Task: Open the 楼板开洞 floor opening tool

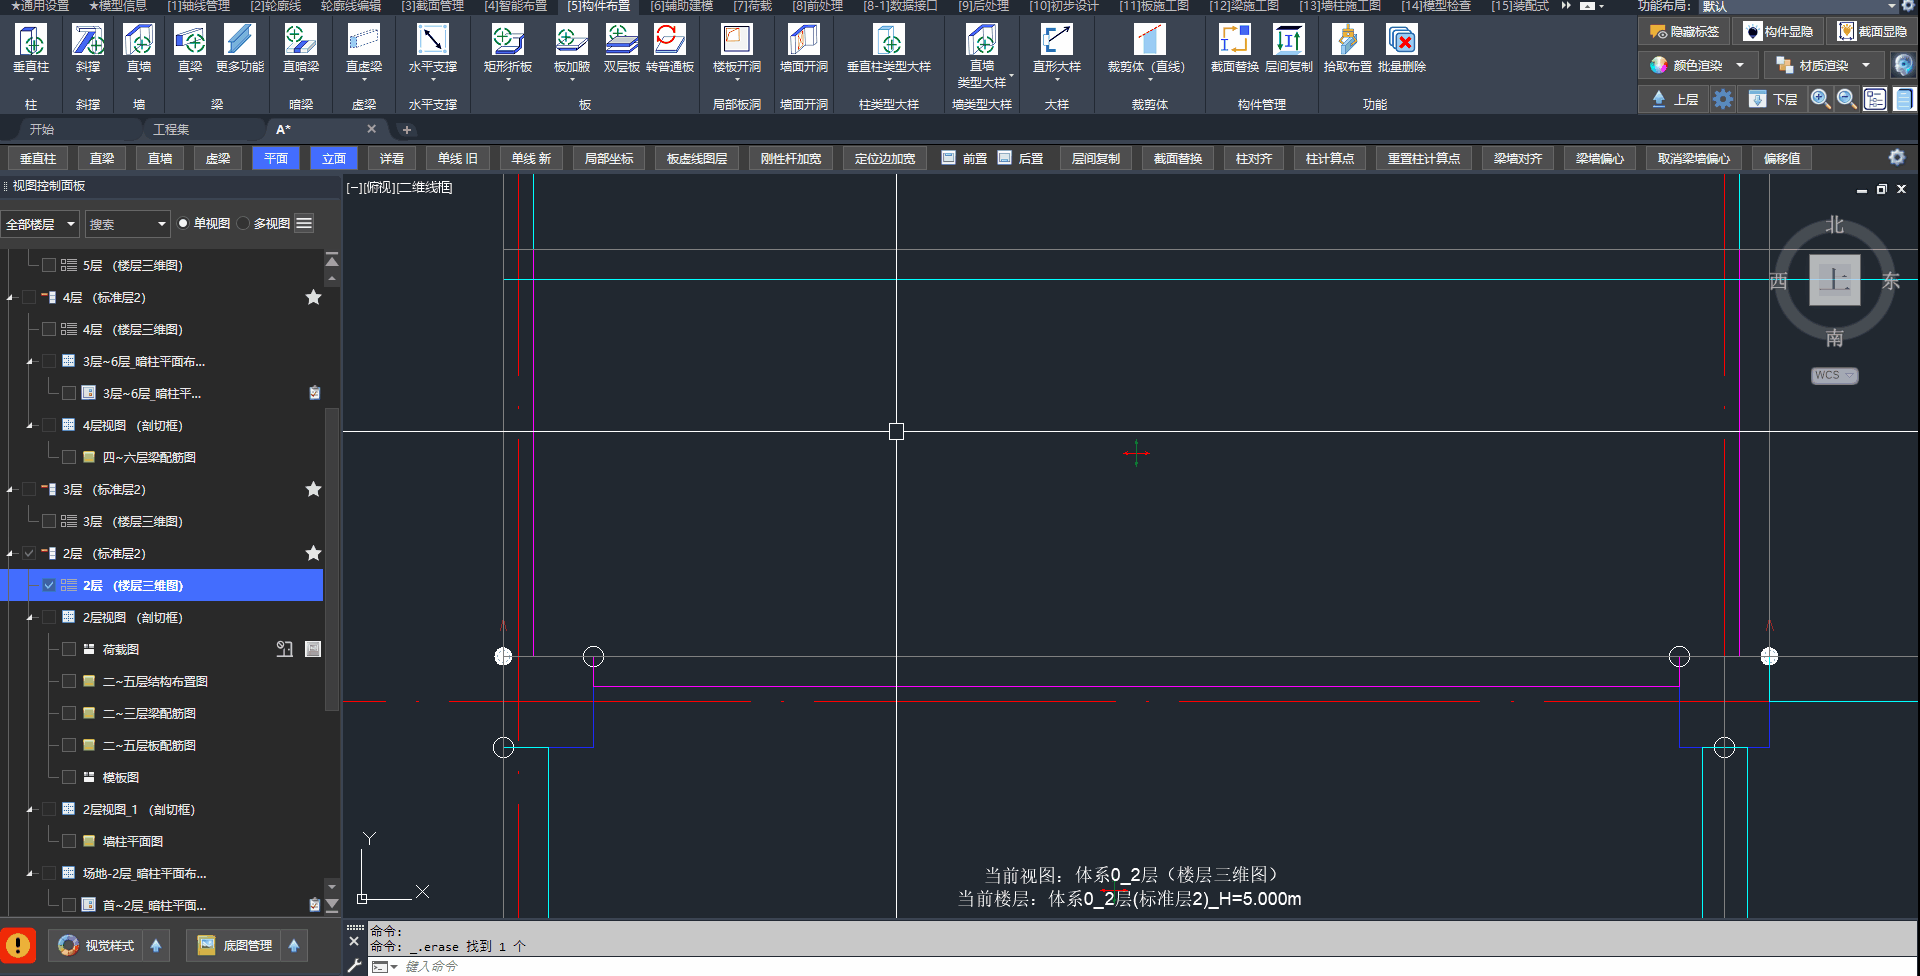Action: click(737, 41)
